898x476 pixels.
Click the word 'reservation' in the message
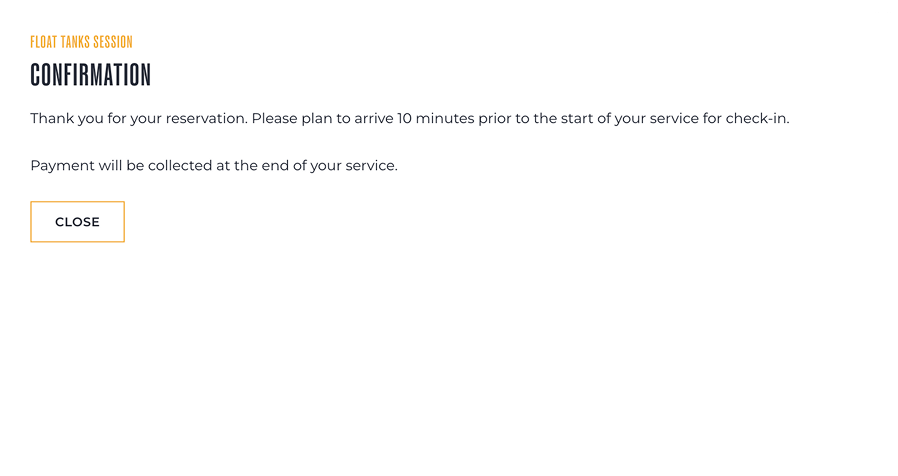tap(206, 119)
